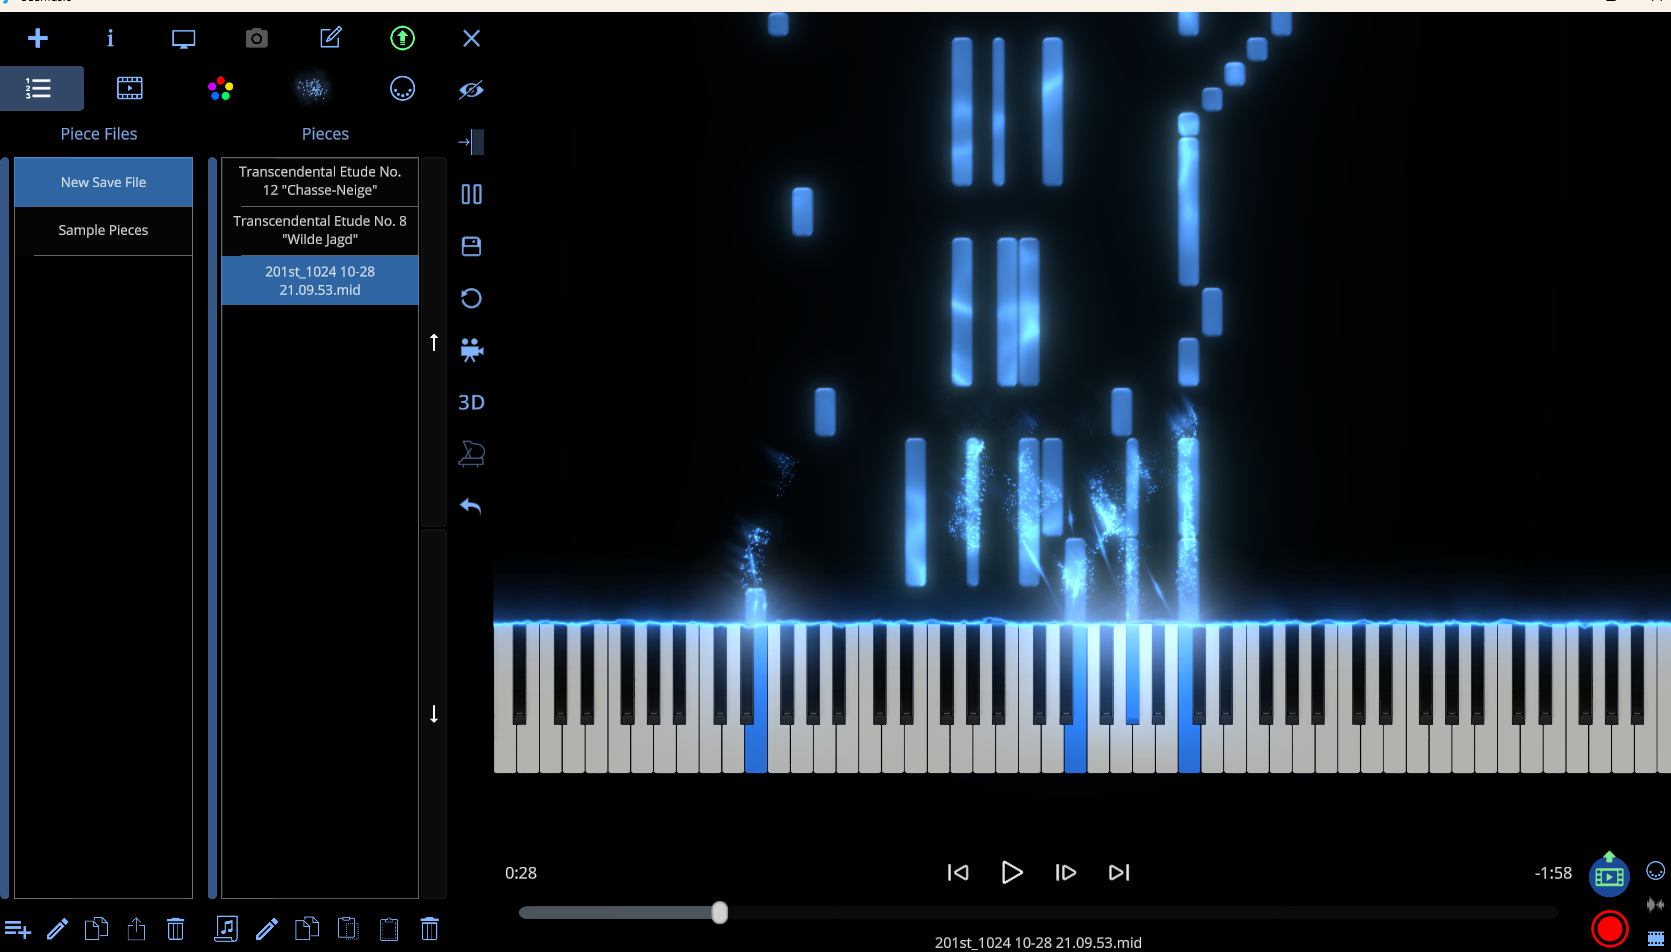Click the camera screenshot icon
Viewport: 1671px width, 952px height.
click(x=257, y=38)
